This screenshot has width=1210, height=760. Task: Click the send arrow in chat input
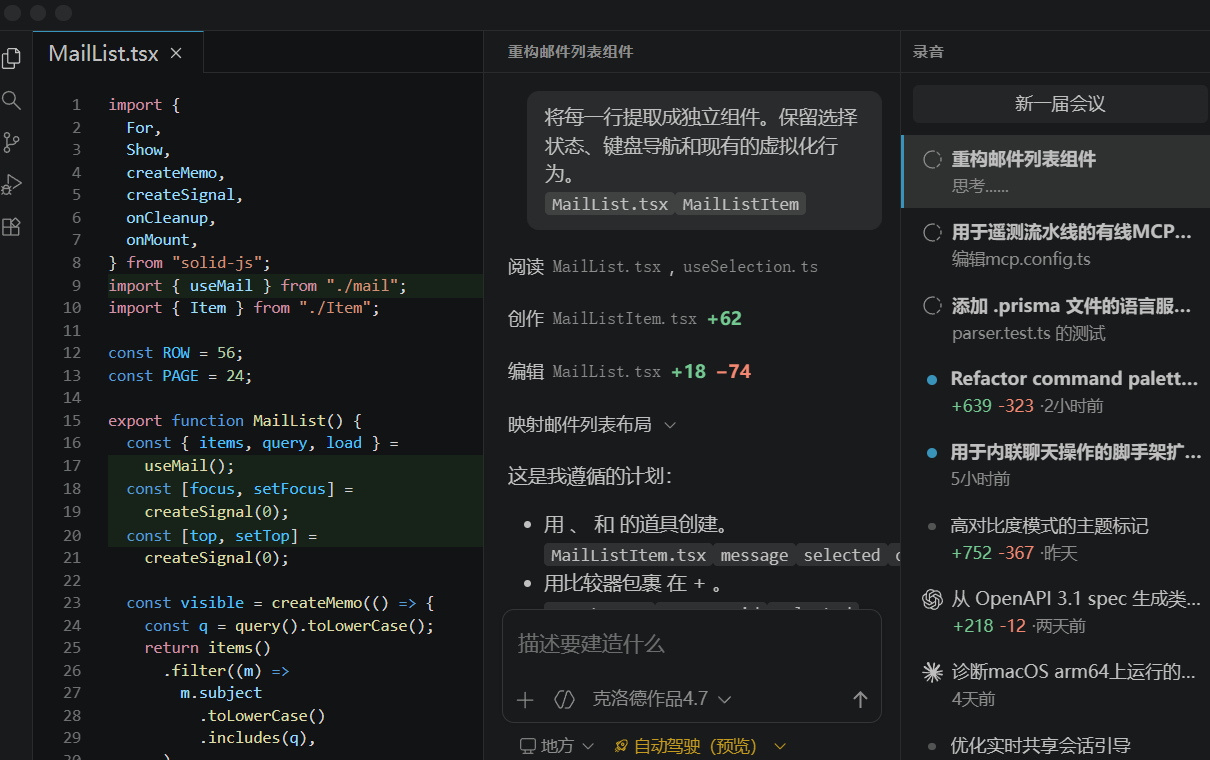(860, 700)
